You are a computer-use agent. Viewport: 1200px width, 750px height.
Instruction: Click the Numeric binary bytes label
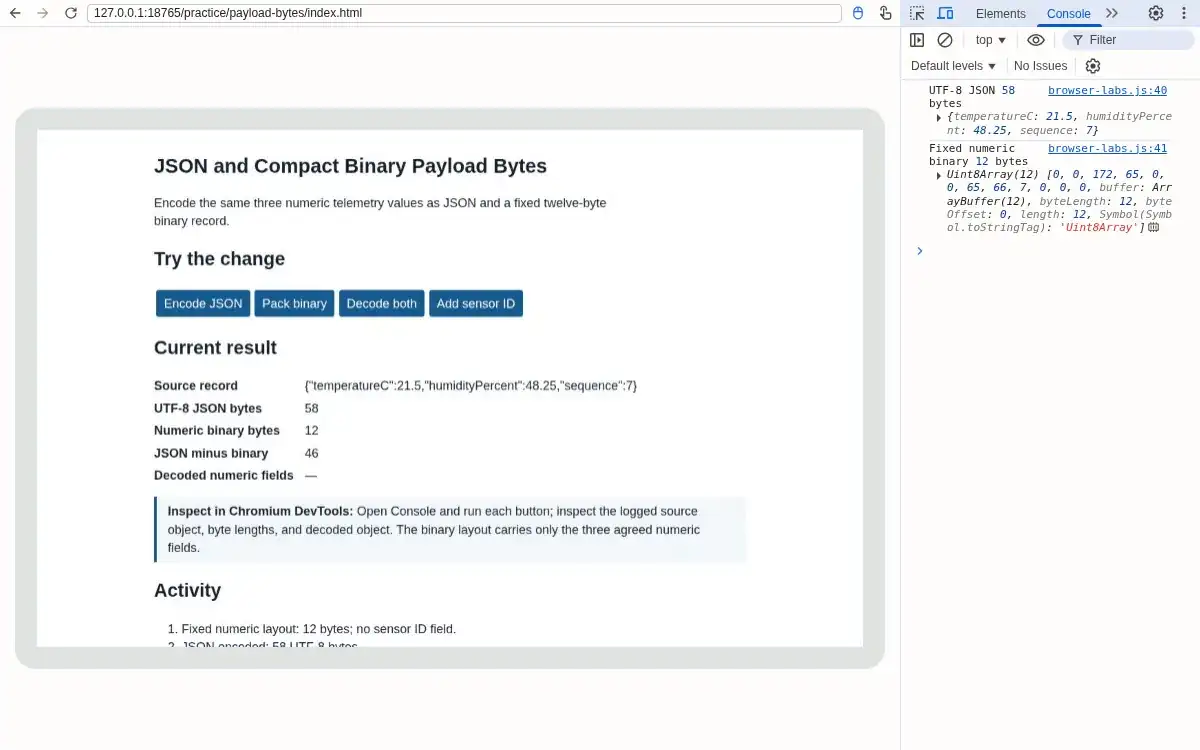tap(217, 431)
